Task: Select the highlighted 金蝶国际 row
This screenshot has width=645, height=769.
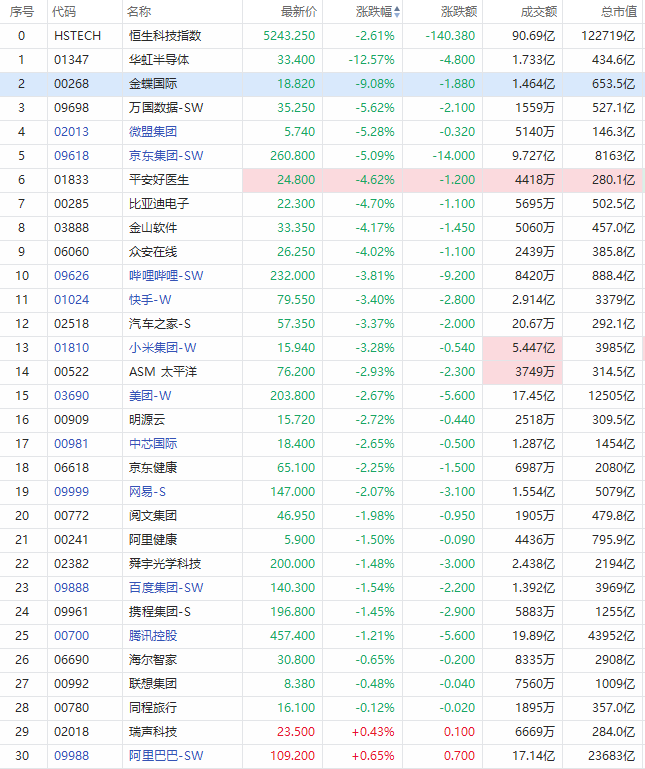Action: (x=322, y=84)
